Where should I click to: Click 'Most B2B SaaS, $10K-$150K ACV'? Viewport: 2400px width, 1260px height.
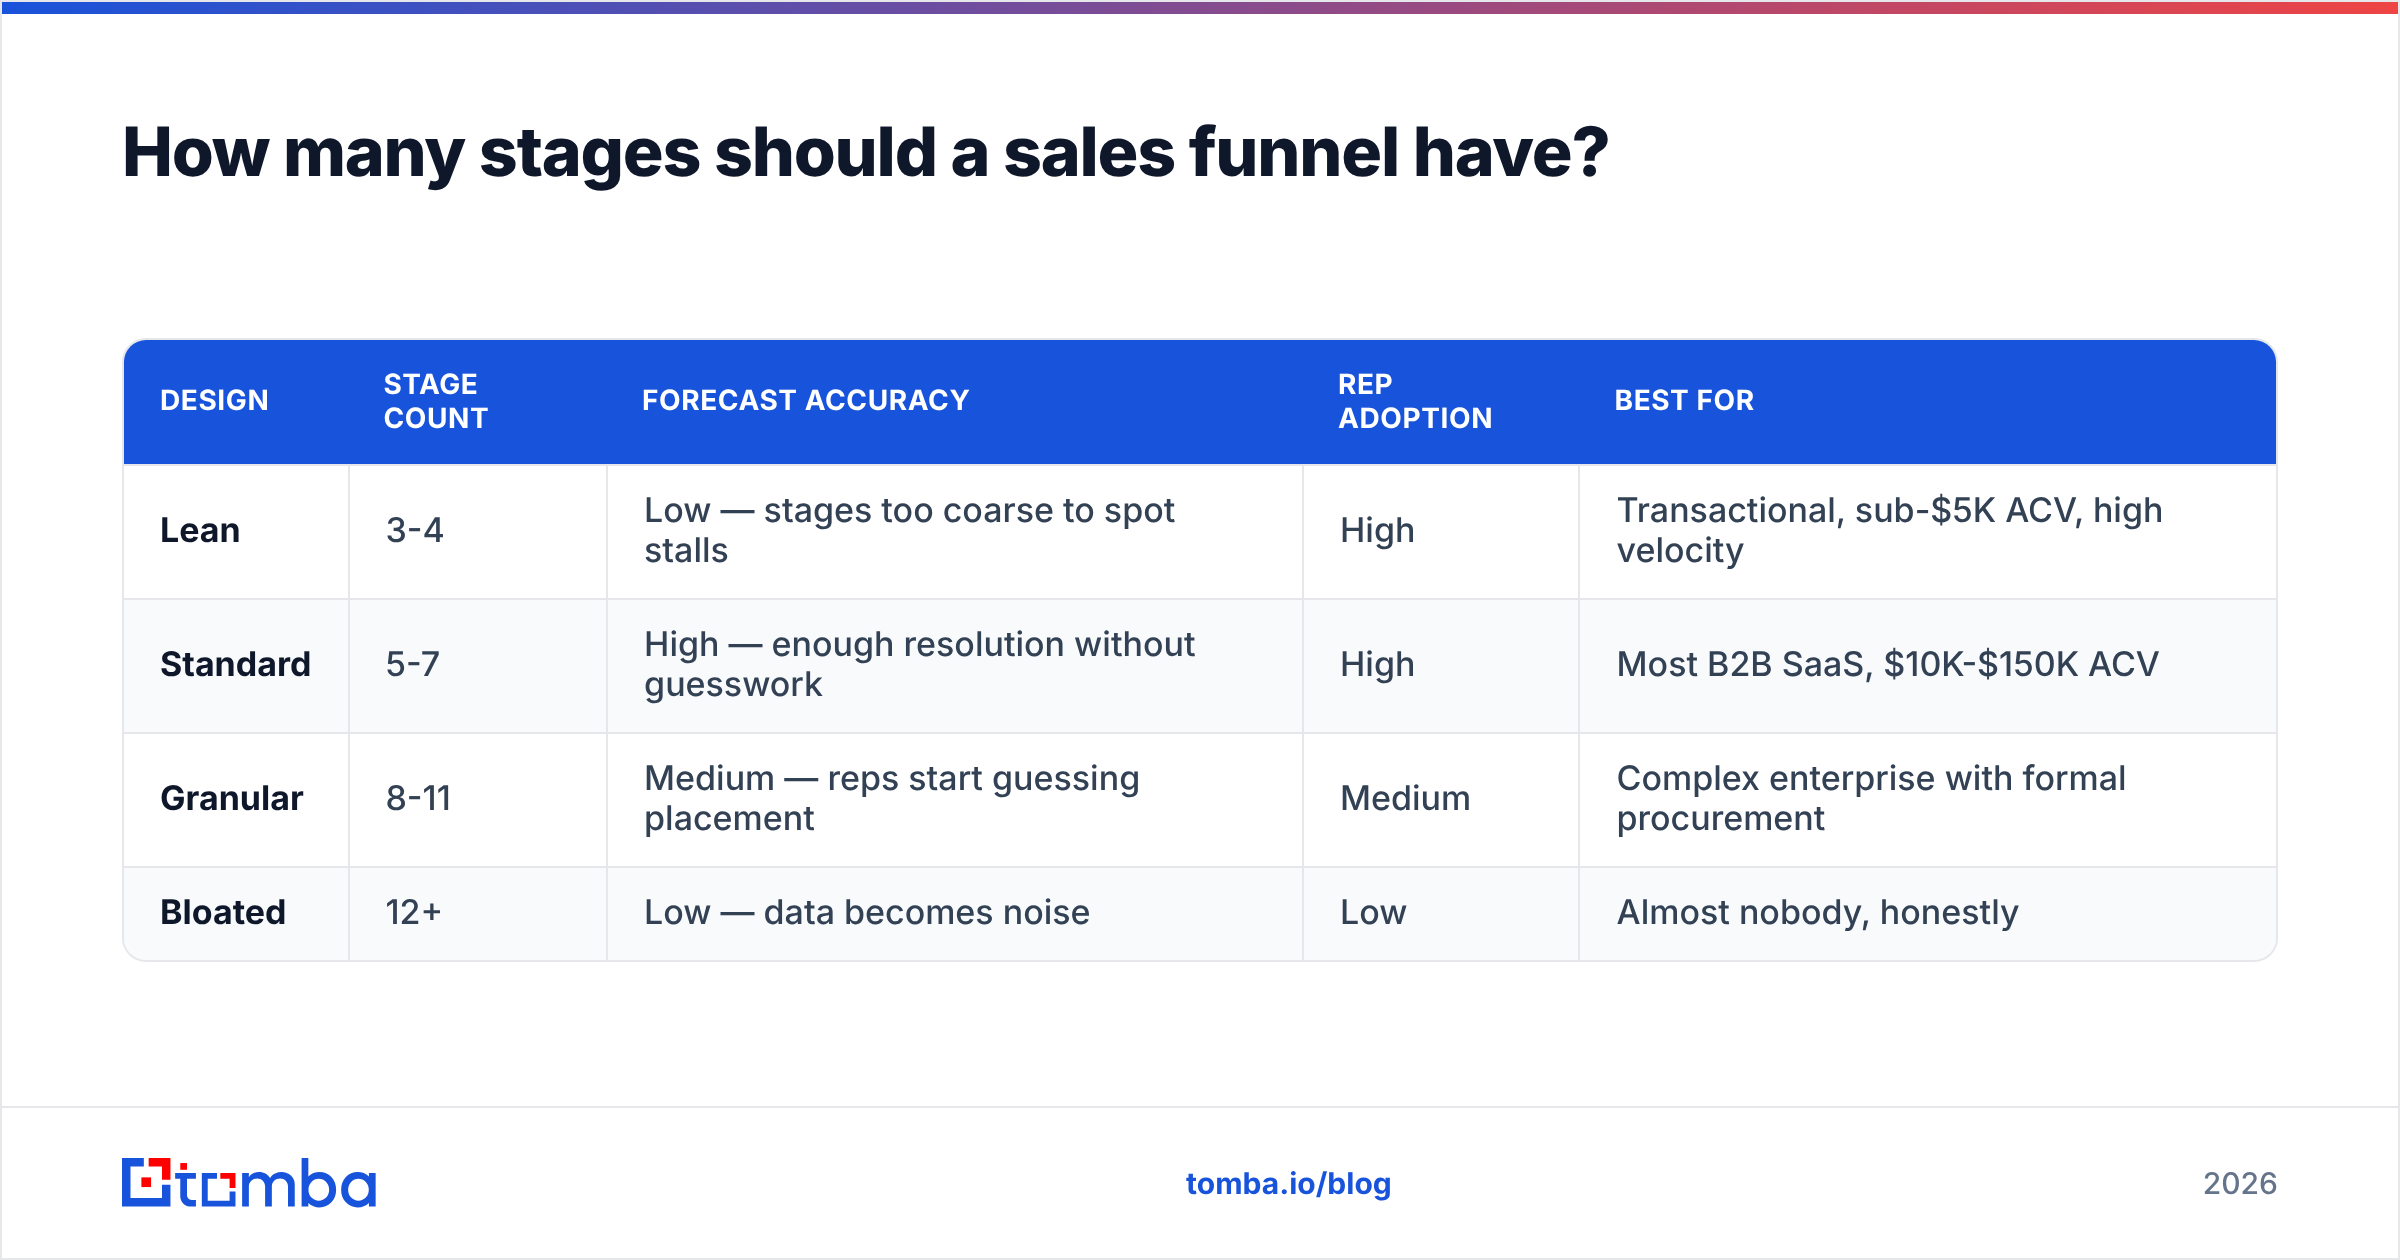pyautogui.click(x=1888, y=664)
